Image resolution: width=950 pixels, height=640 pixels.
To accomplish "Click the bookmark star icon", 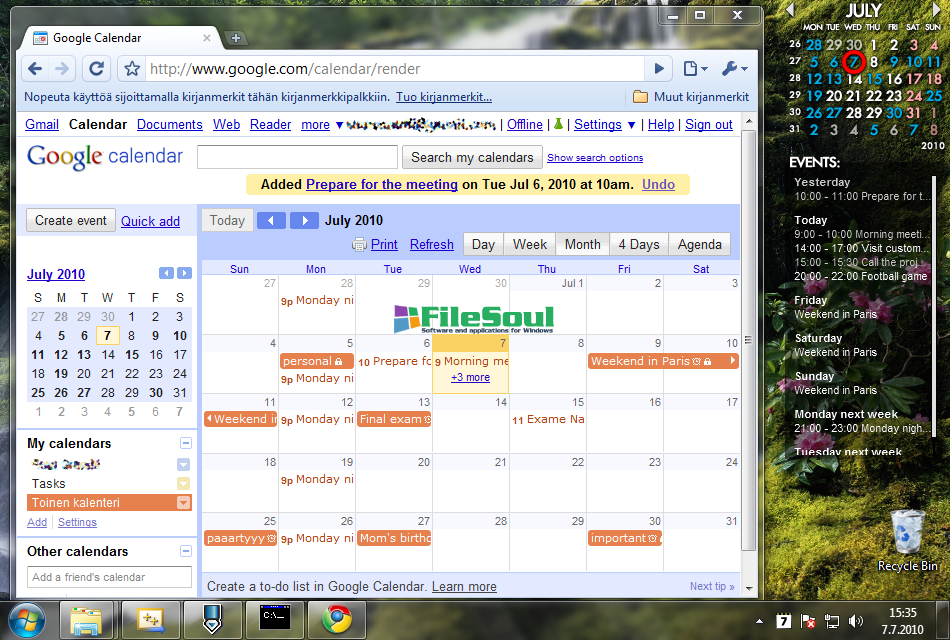I will 131,69.
